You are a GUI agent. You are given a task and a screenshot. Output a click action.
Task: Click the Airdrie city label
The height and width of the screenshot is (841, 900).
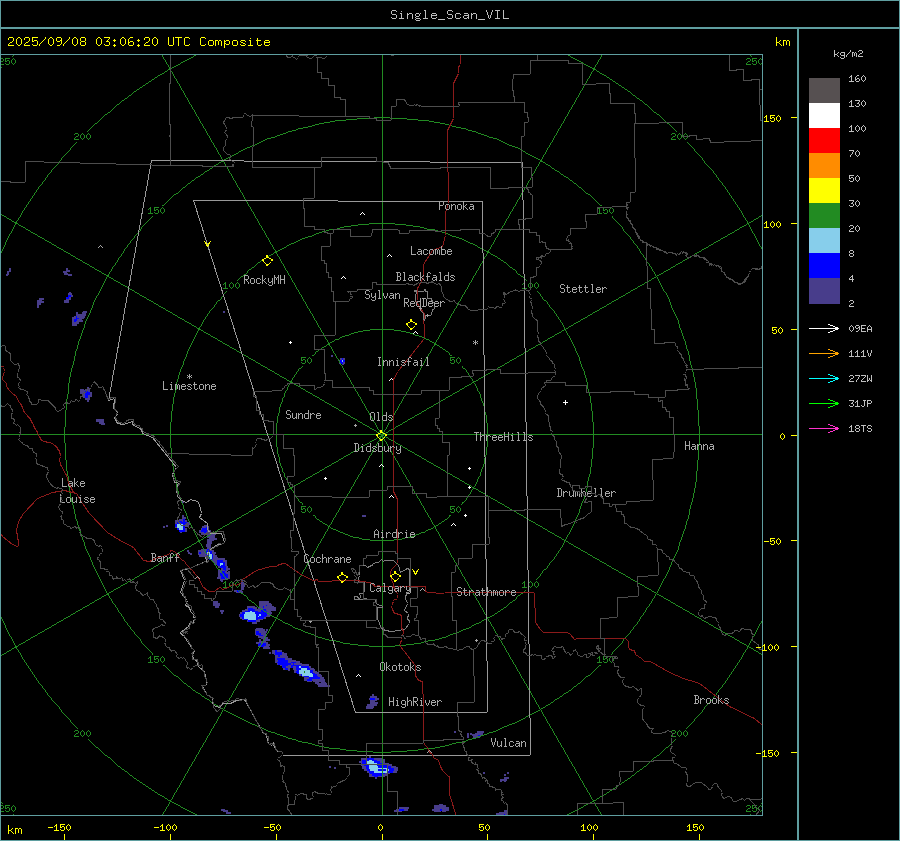coord(394,534)
